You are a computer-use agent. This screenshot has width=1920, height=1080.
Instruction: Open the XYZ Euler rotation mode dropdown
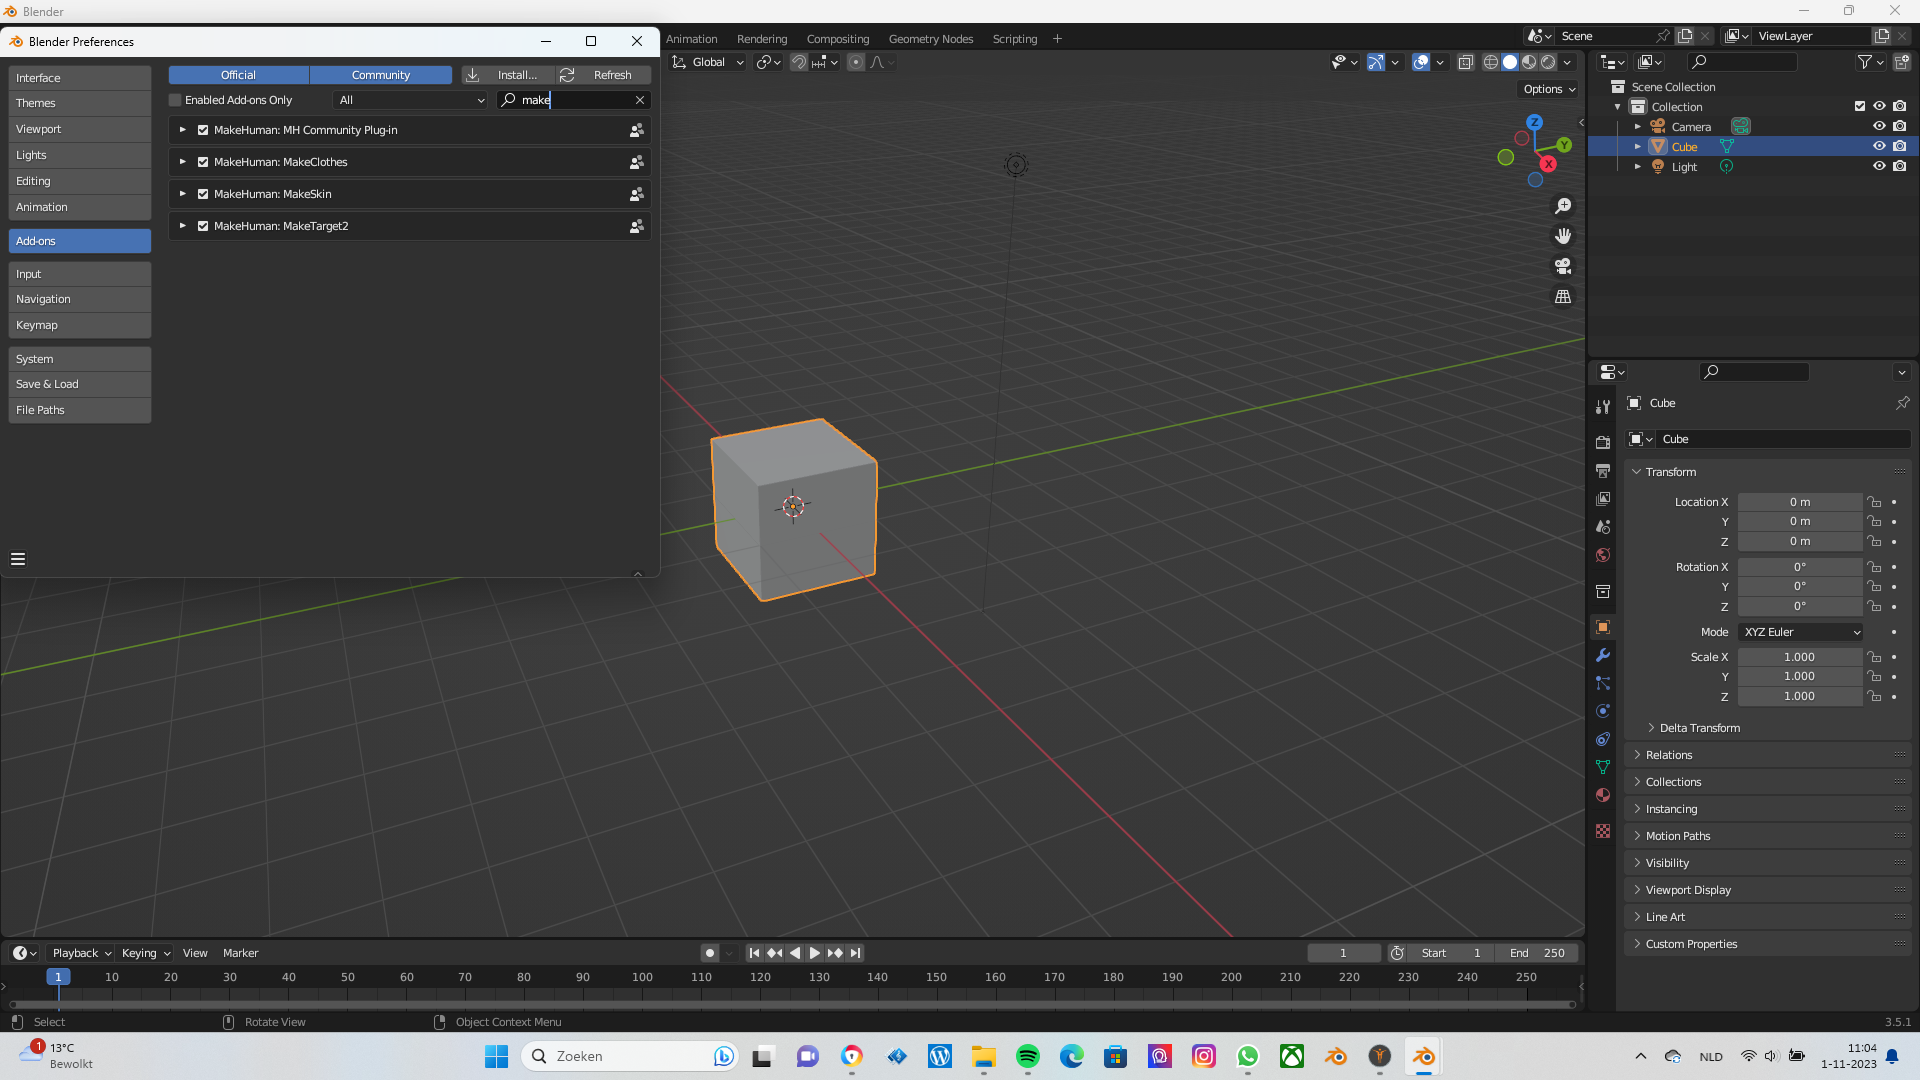[x=1800, y=632]
